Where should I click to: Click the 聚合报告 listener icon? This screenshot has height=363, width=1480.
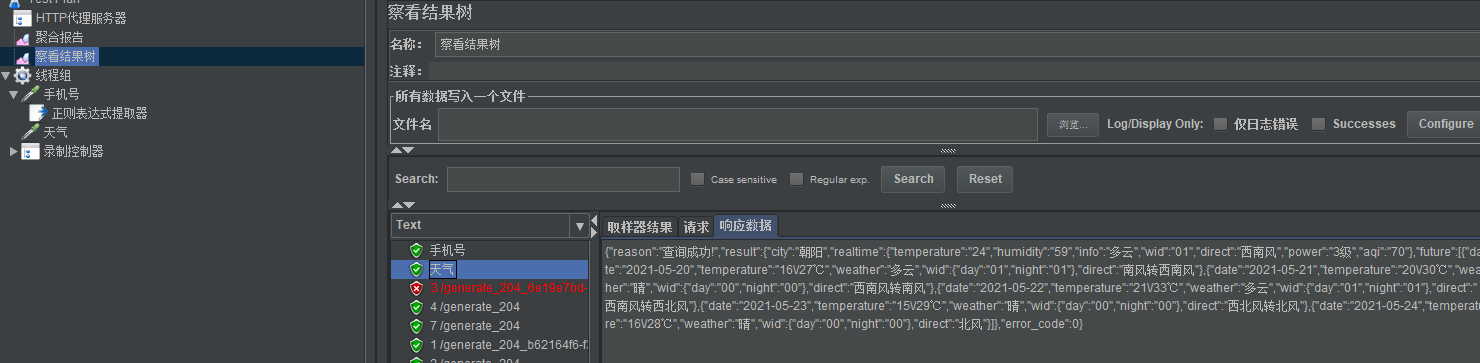(x=22, y=37)
